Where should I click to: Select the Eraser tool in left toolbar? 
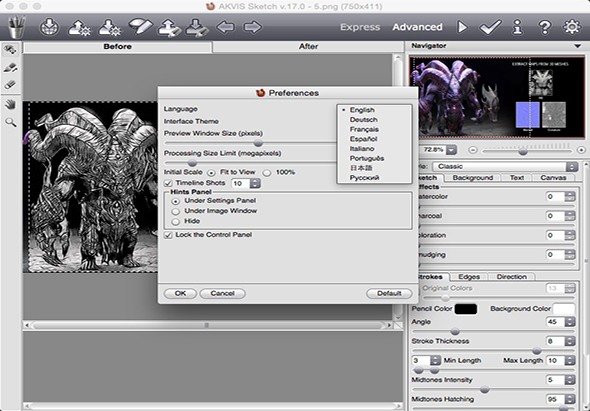tap(11, 85)
